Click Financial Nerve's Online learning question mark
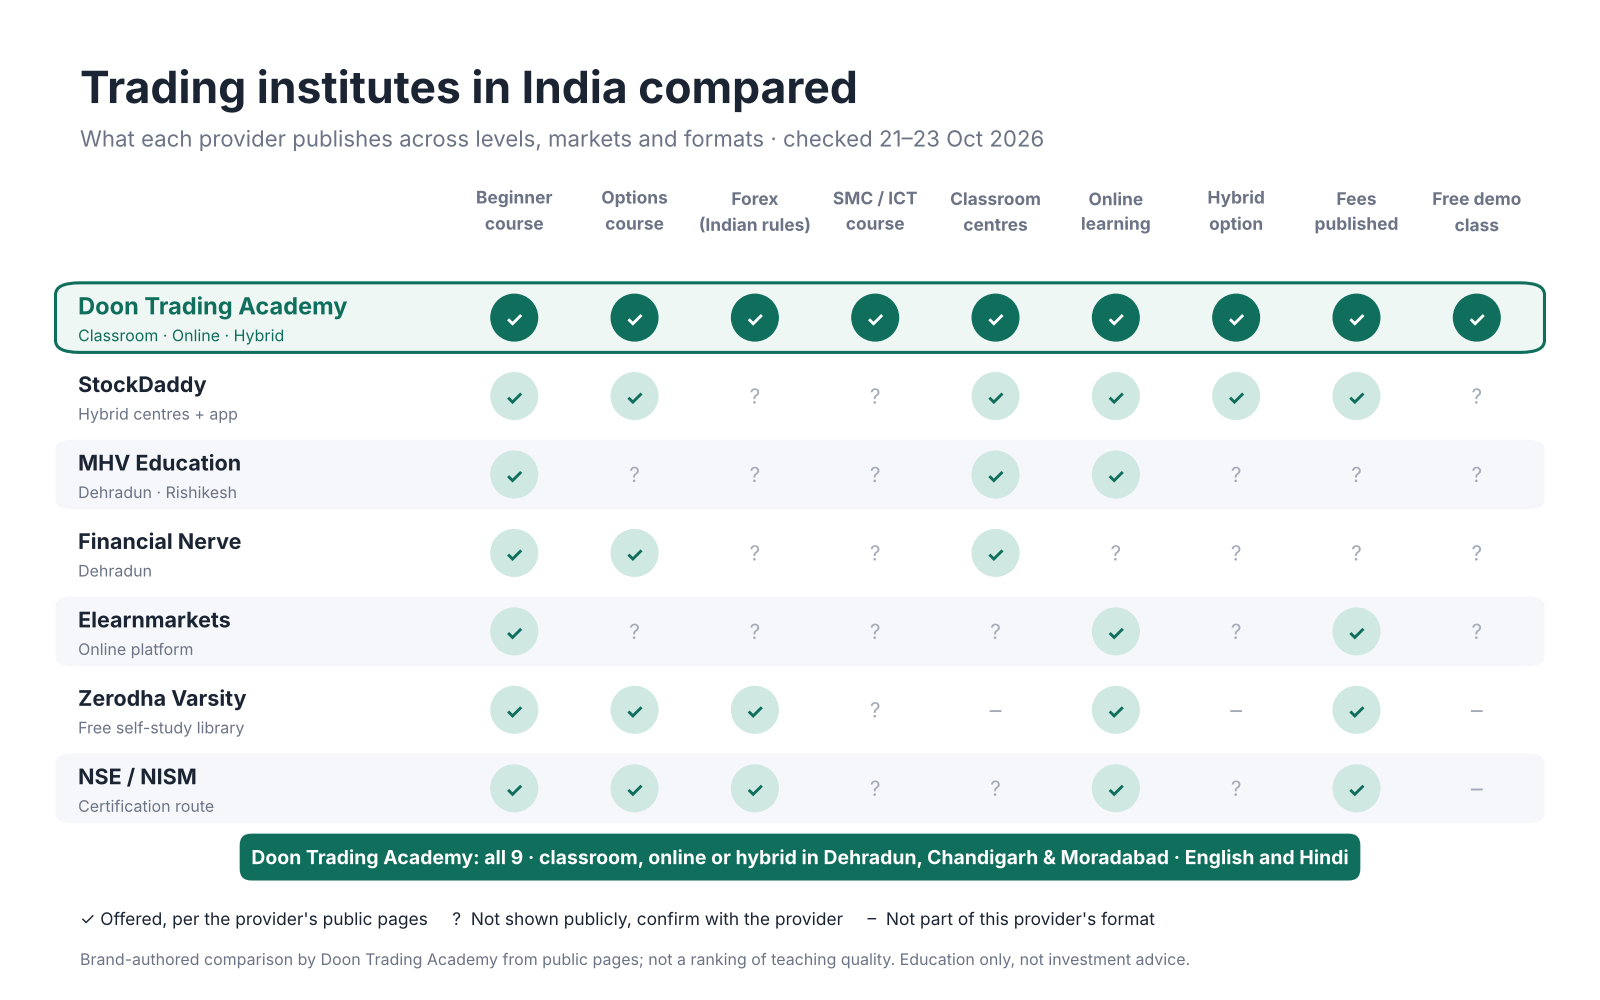This screenshot has width=1600, height=1000. (x=1116, y=553)
